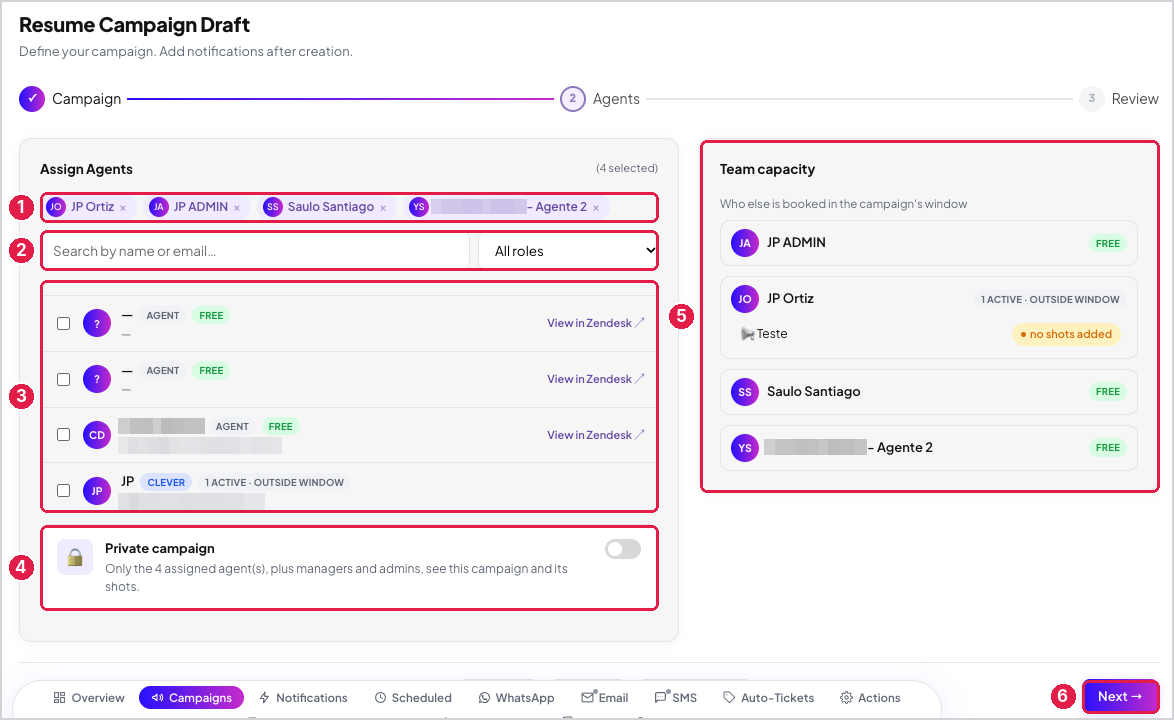Screen dimensions: 1174x720
Task: Switch to the Scheduled tab
Action: [x=413, y=698]
